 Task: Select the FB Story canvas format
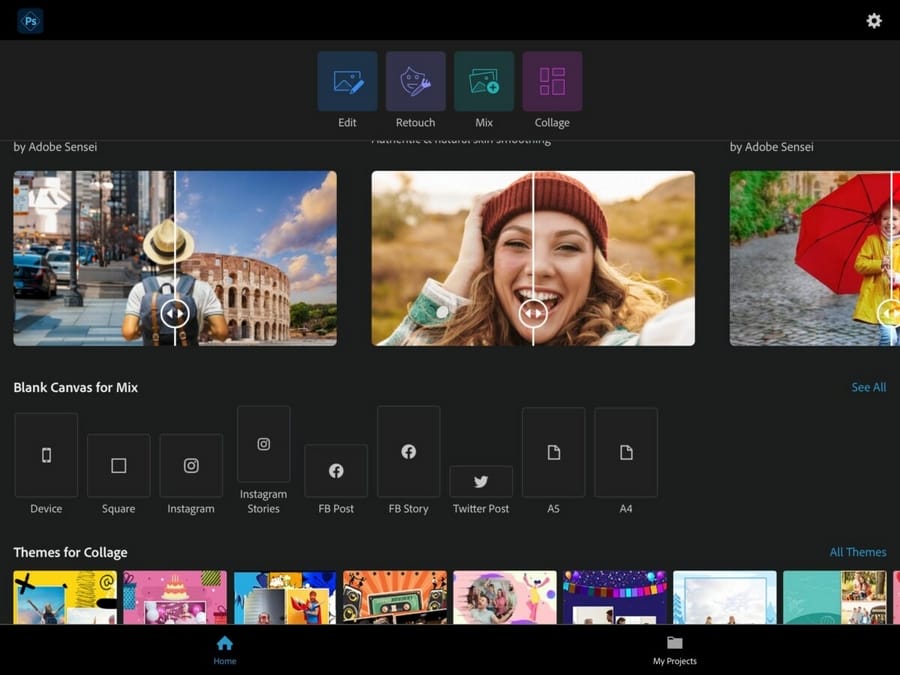(x=408, y=452)
